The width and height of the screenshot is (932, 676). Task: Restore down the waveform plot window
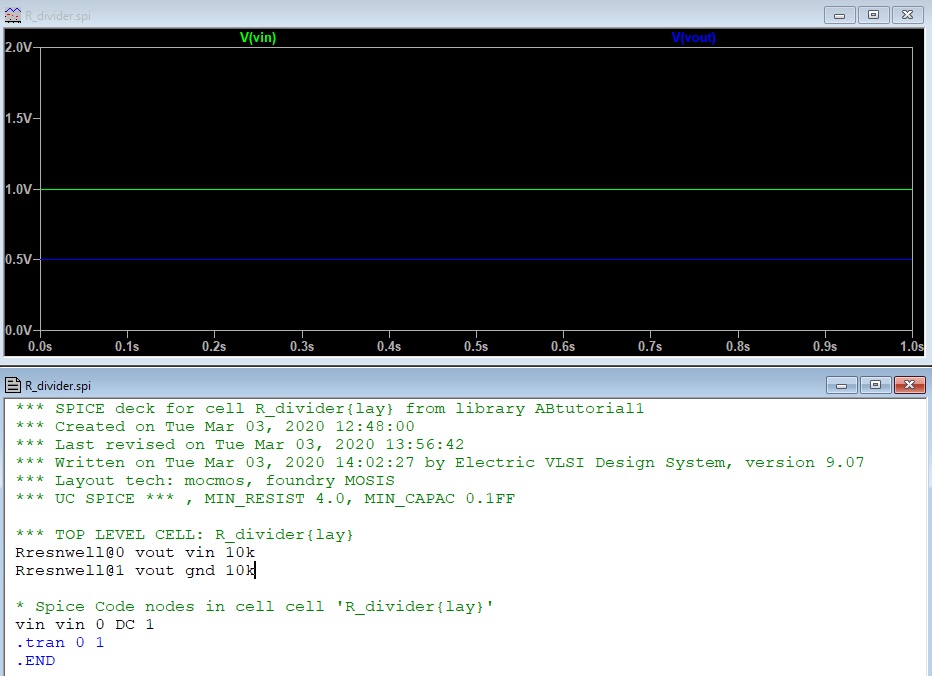[873, 14]
